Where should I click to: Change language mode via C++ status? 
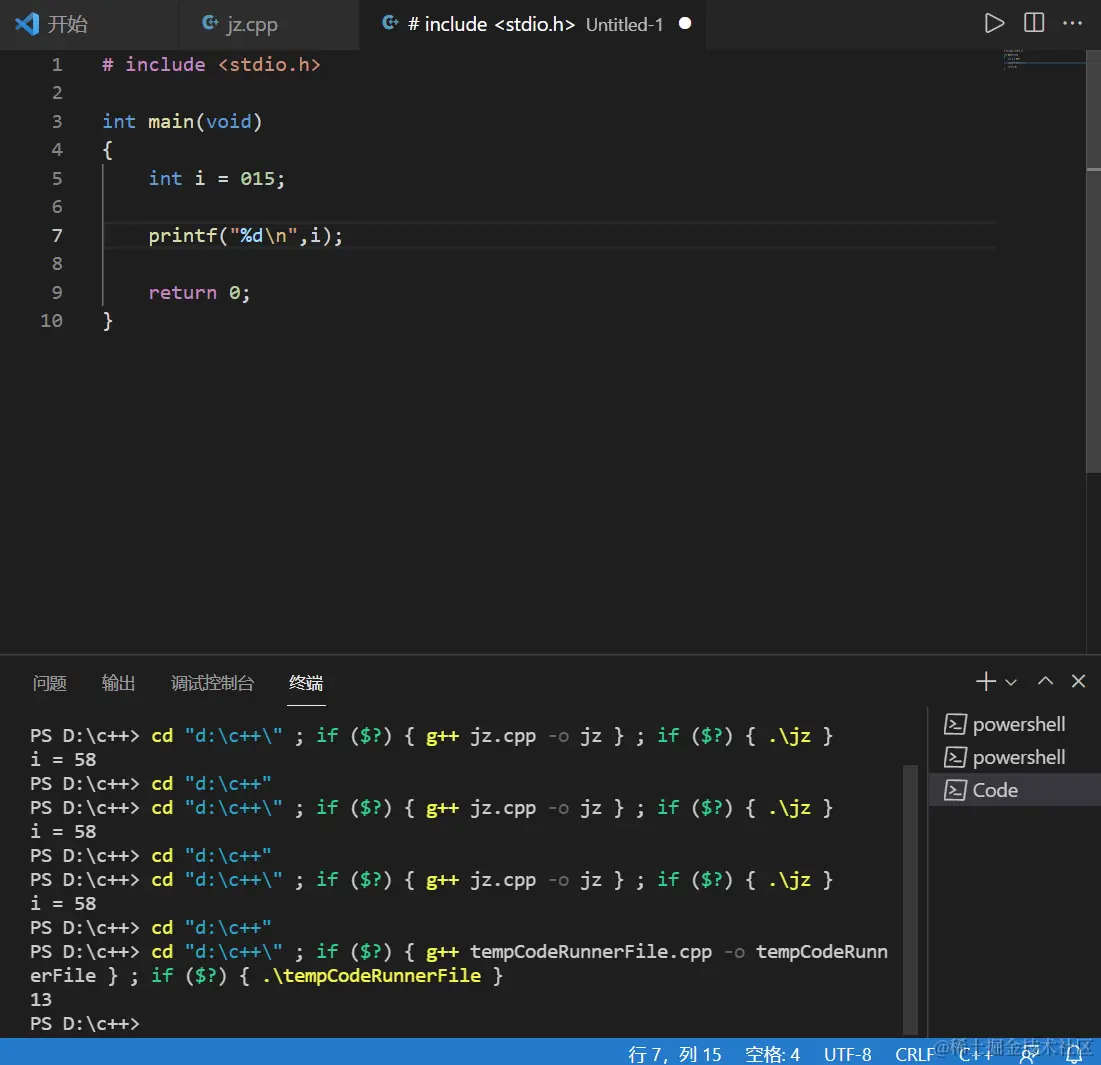point(975,1054)
